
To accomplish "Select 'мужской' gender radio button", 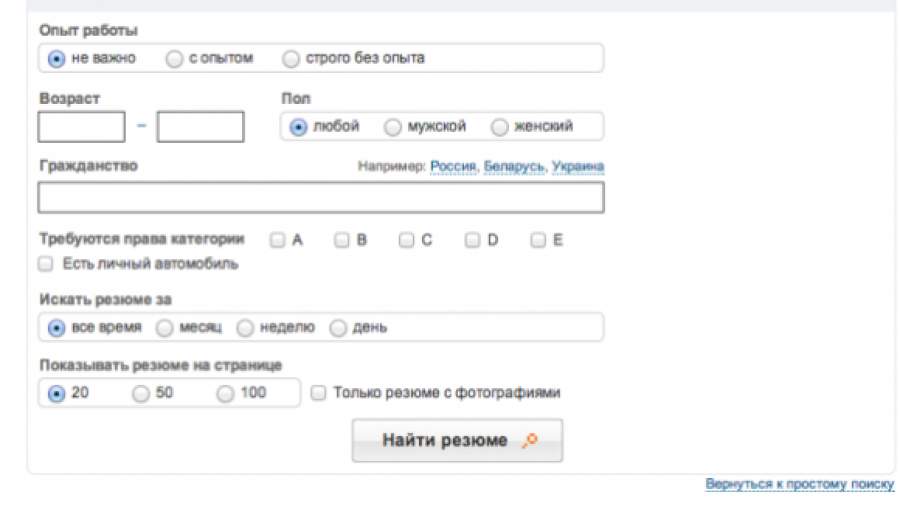I will point(393,127).
